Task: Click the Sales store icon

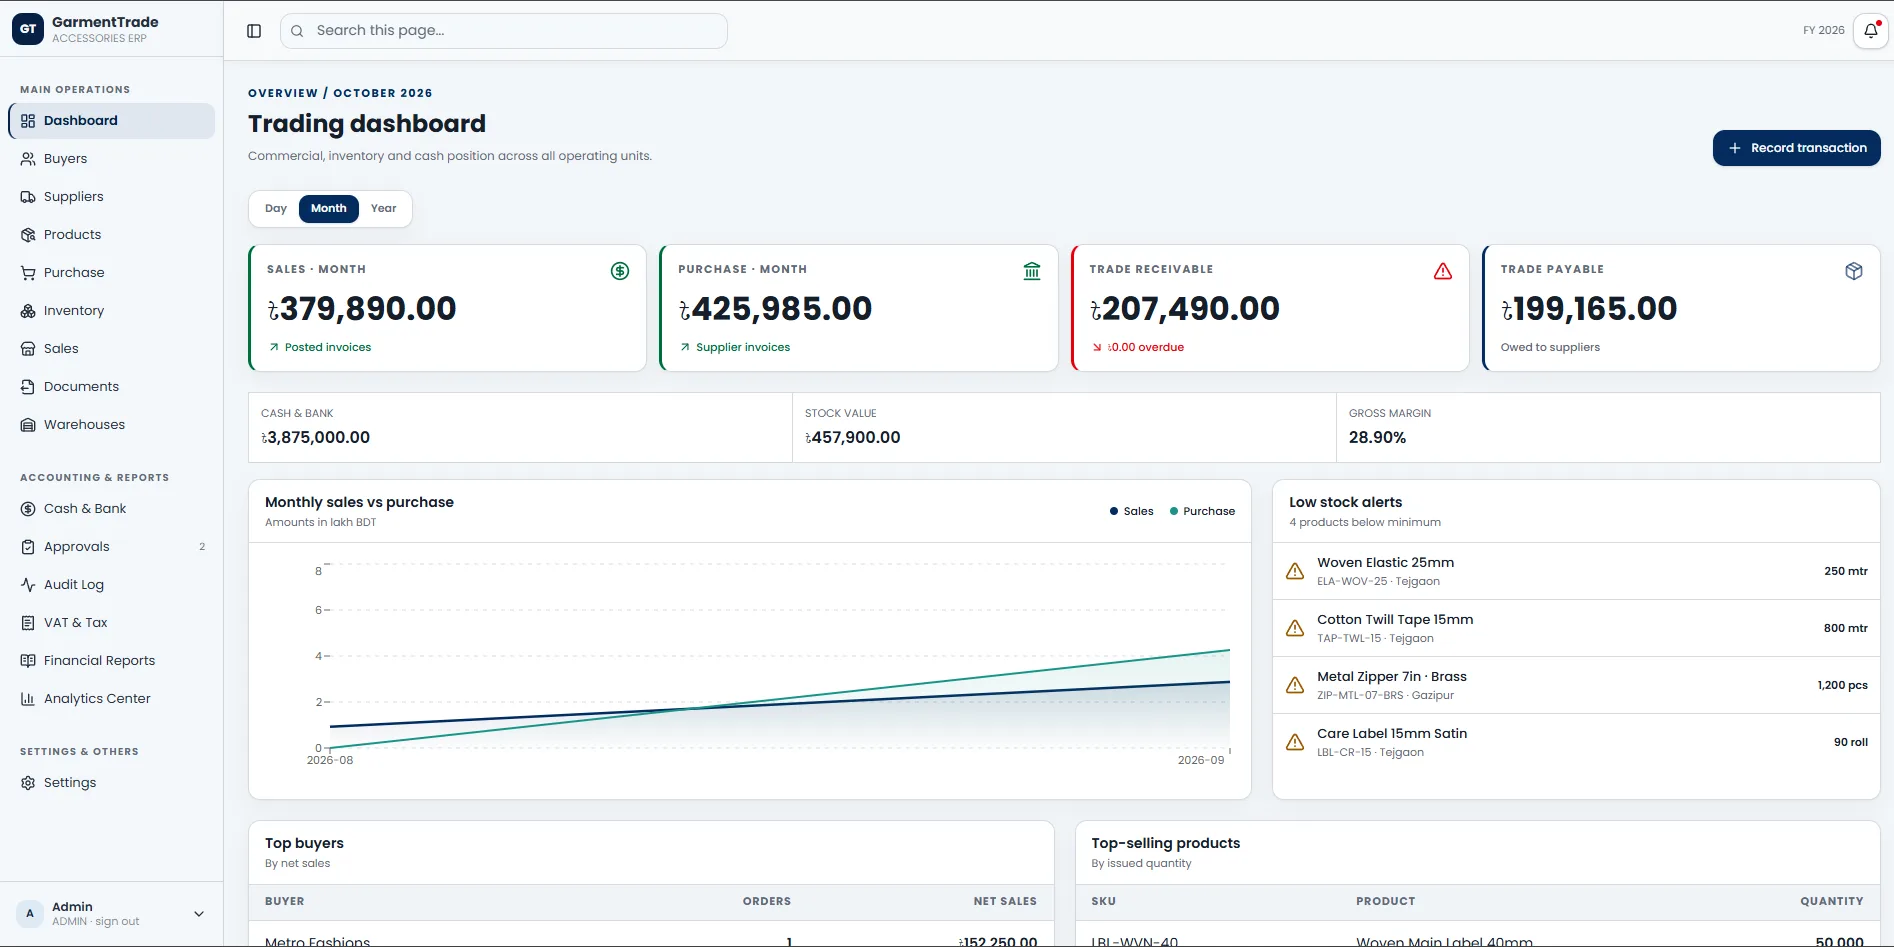Action: tap(28, 349)
